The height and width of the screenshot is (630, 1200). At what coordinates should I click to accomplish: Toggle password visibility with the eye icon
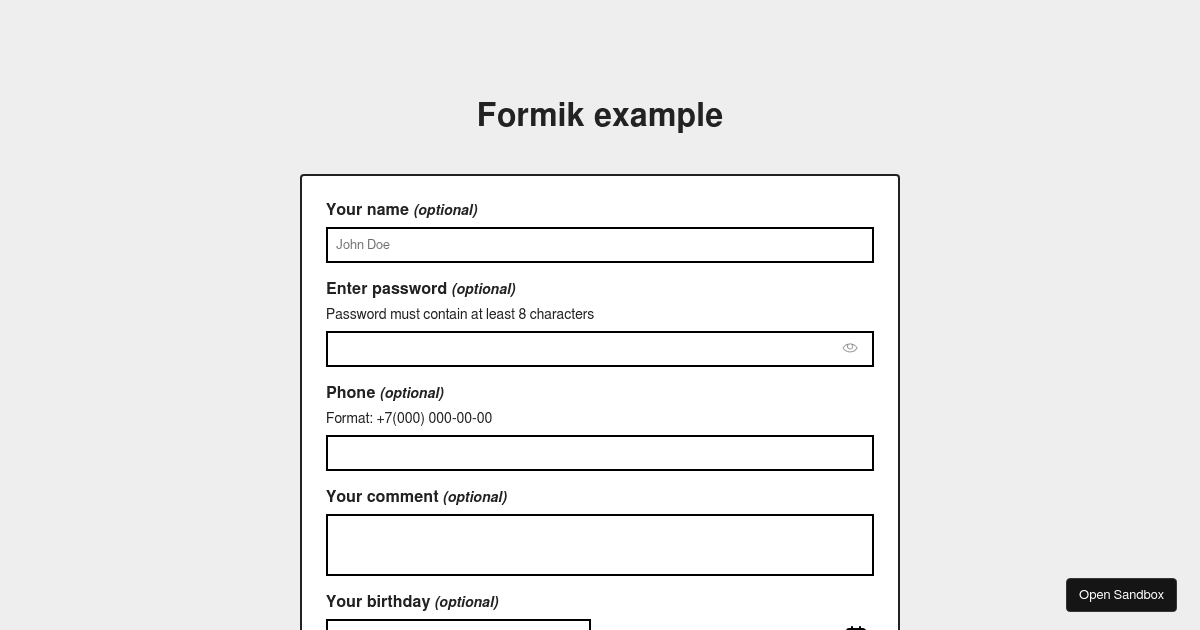click(849, 348)
